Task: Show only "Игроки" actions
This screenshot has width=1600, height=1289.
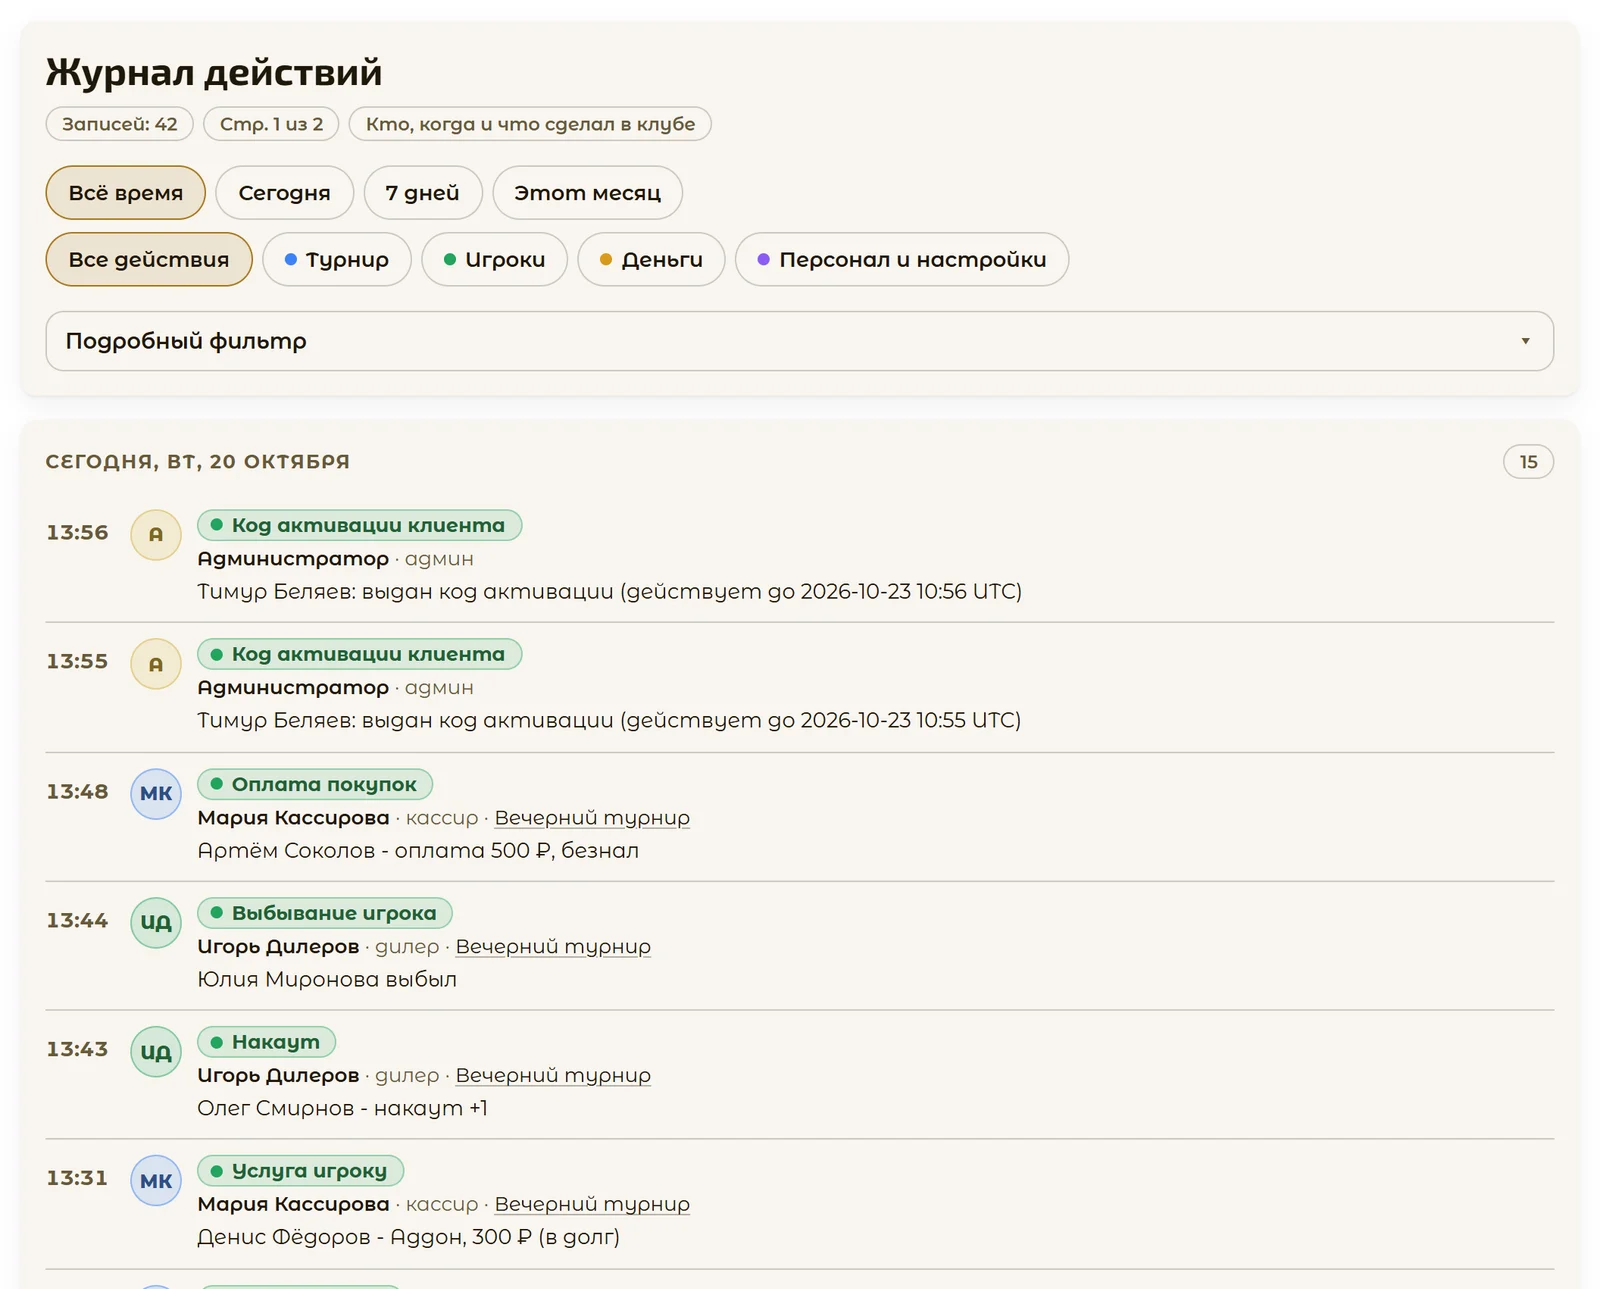Action: coord(495,259)
